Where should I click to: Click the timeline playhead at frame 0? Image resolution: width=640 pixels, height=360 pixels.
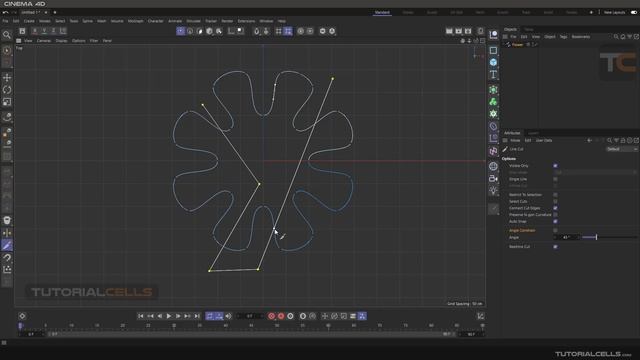[20, 326]
